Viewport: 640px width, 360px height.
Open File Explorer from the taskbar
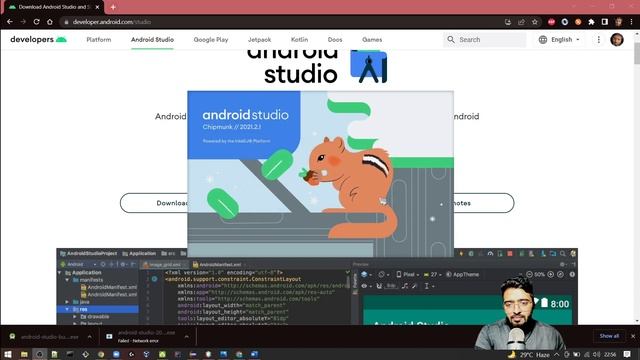click(24, 354)
